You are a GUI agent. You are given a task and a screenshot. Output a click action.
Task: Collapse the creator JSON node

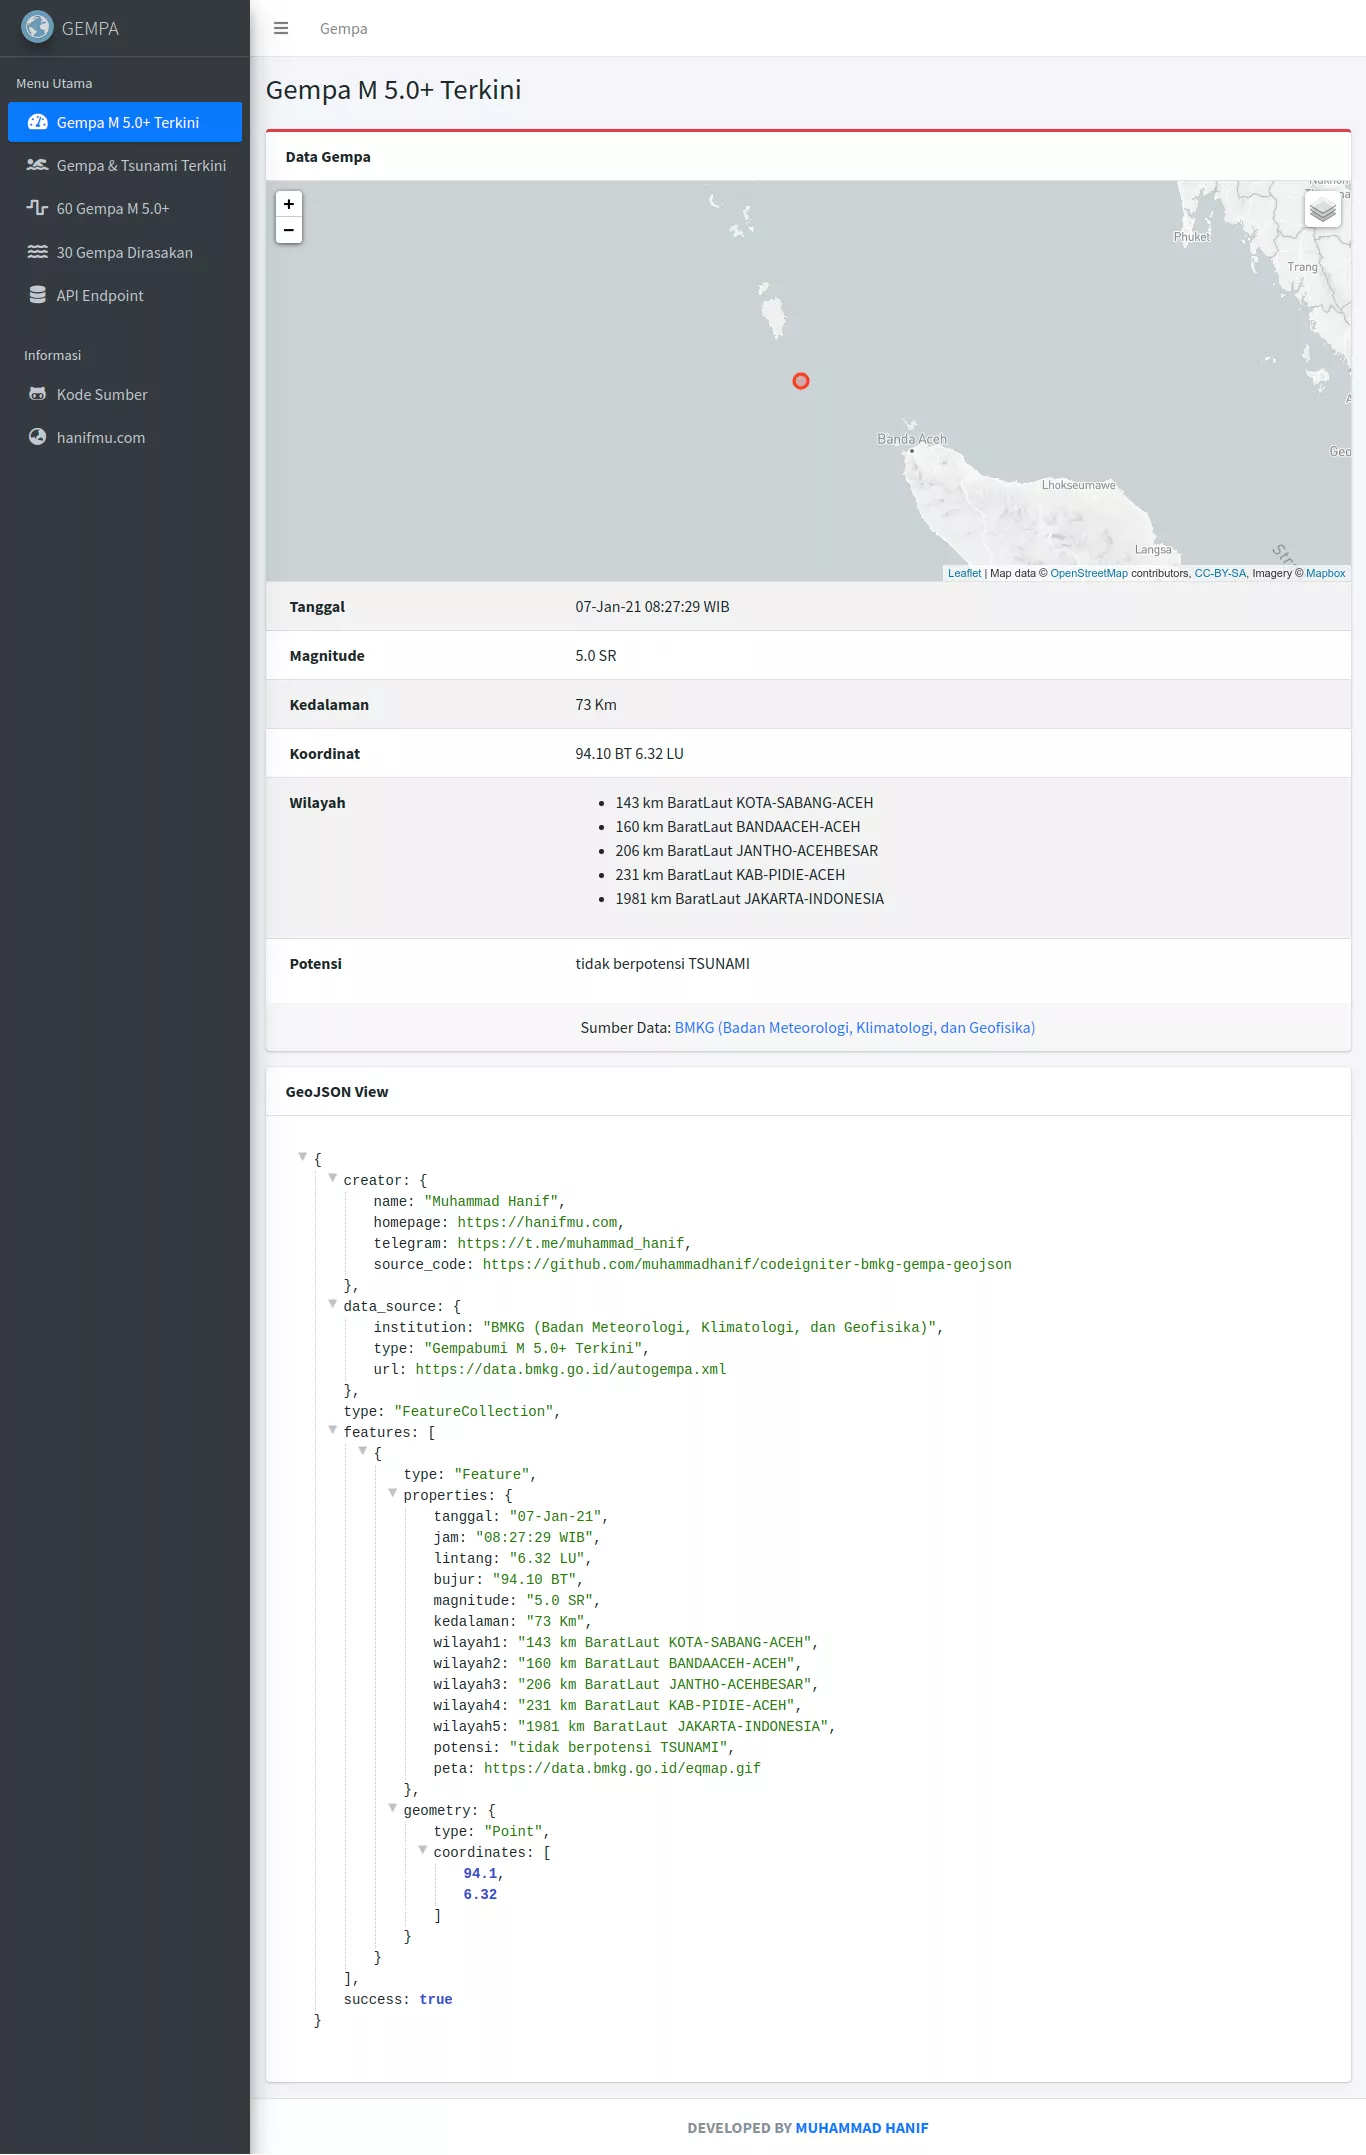333,1178
